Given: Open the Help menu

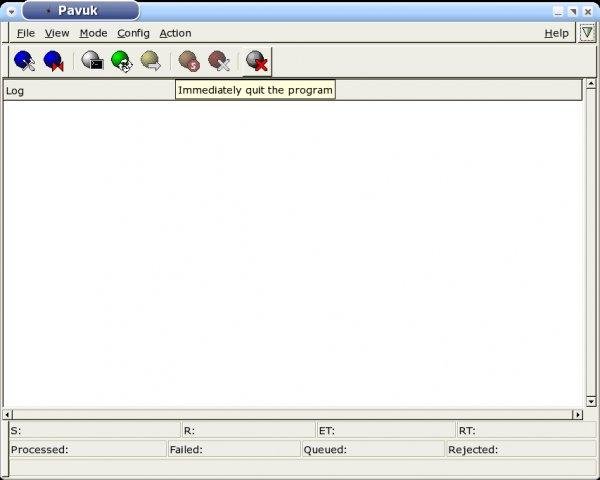Looking at the screenshot, I should pyautogui.click(x=556, y=33).
